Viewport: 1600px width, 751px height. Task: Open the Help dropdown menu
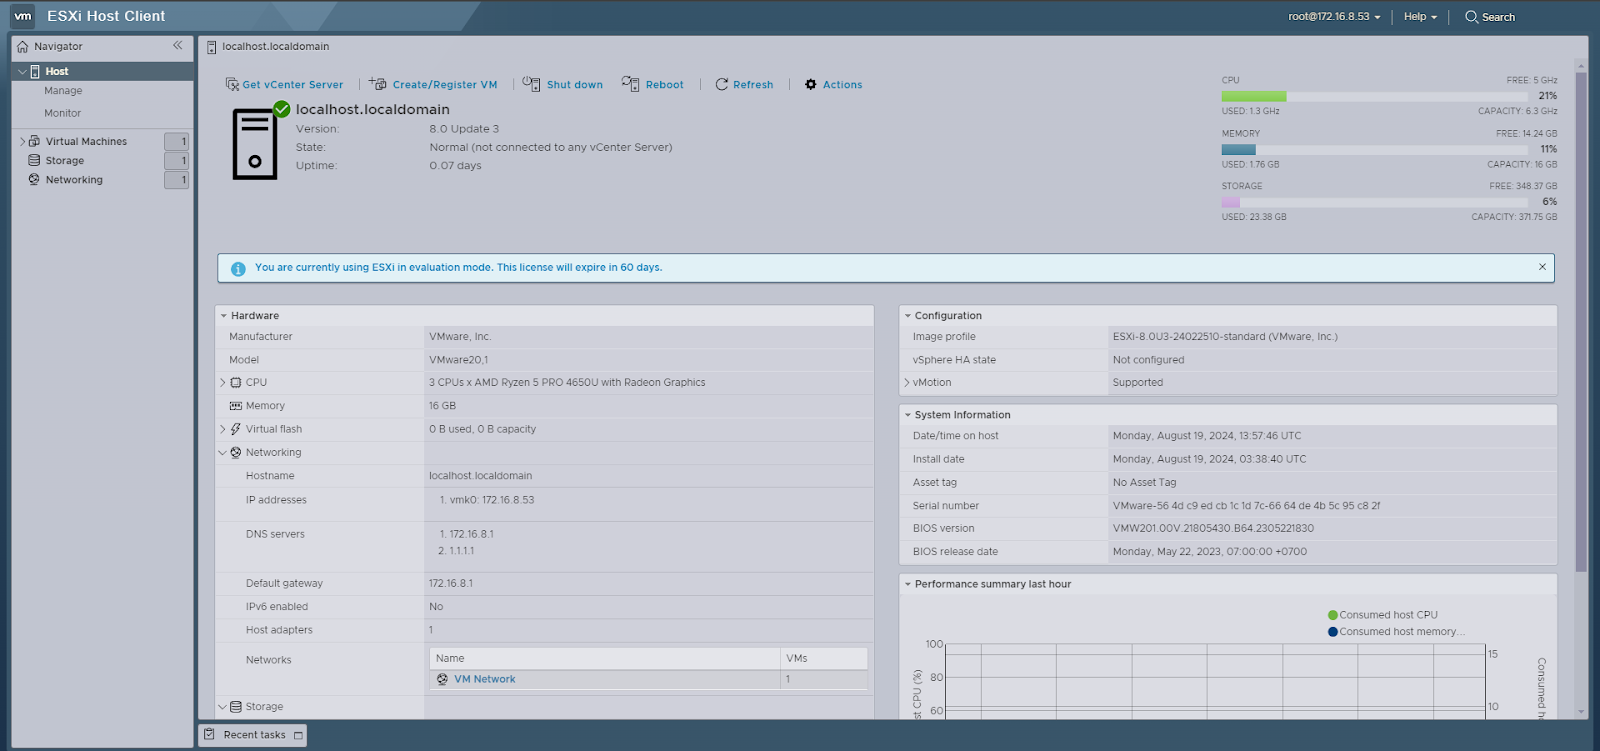(x=1420, y=17)
